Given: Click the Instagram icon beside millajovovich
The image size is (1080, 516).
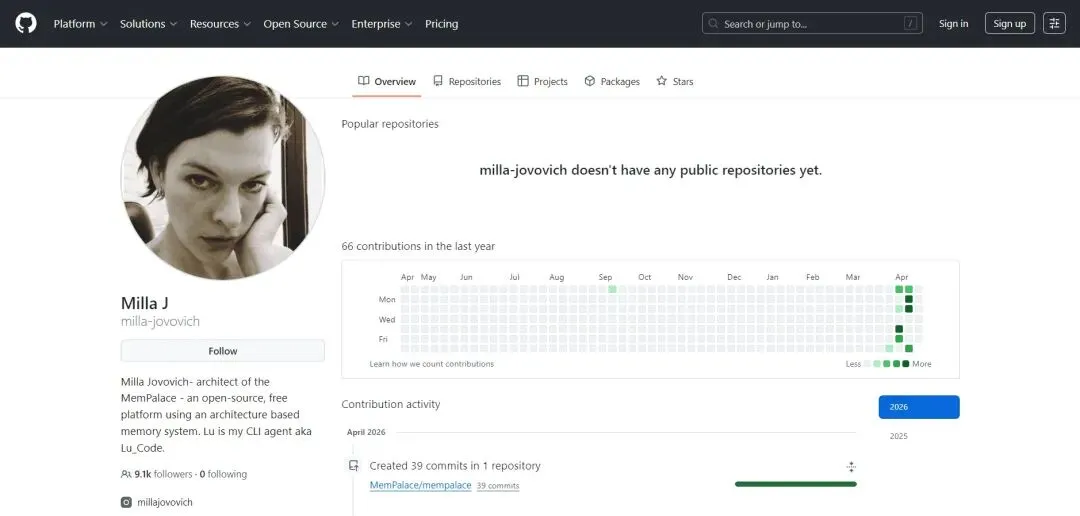Looking at the screenshot, I should click(x=126, y=502).
